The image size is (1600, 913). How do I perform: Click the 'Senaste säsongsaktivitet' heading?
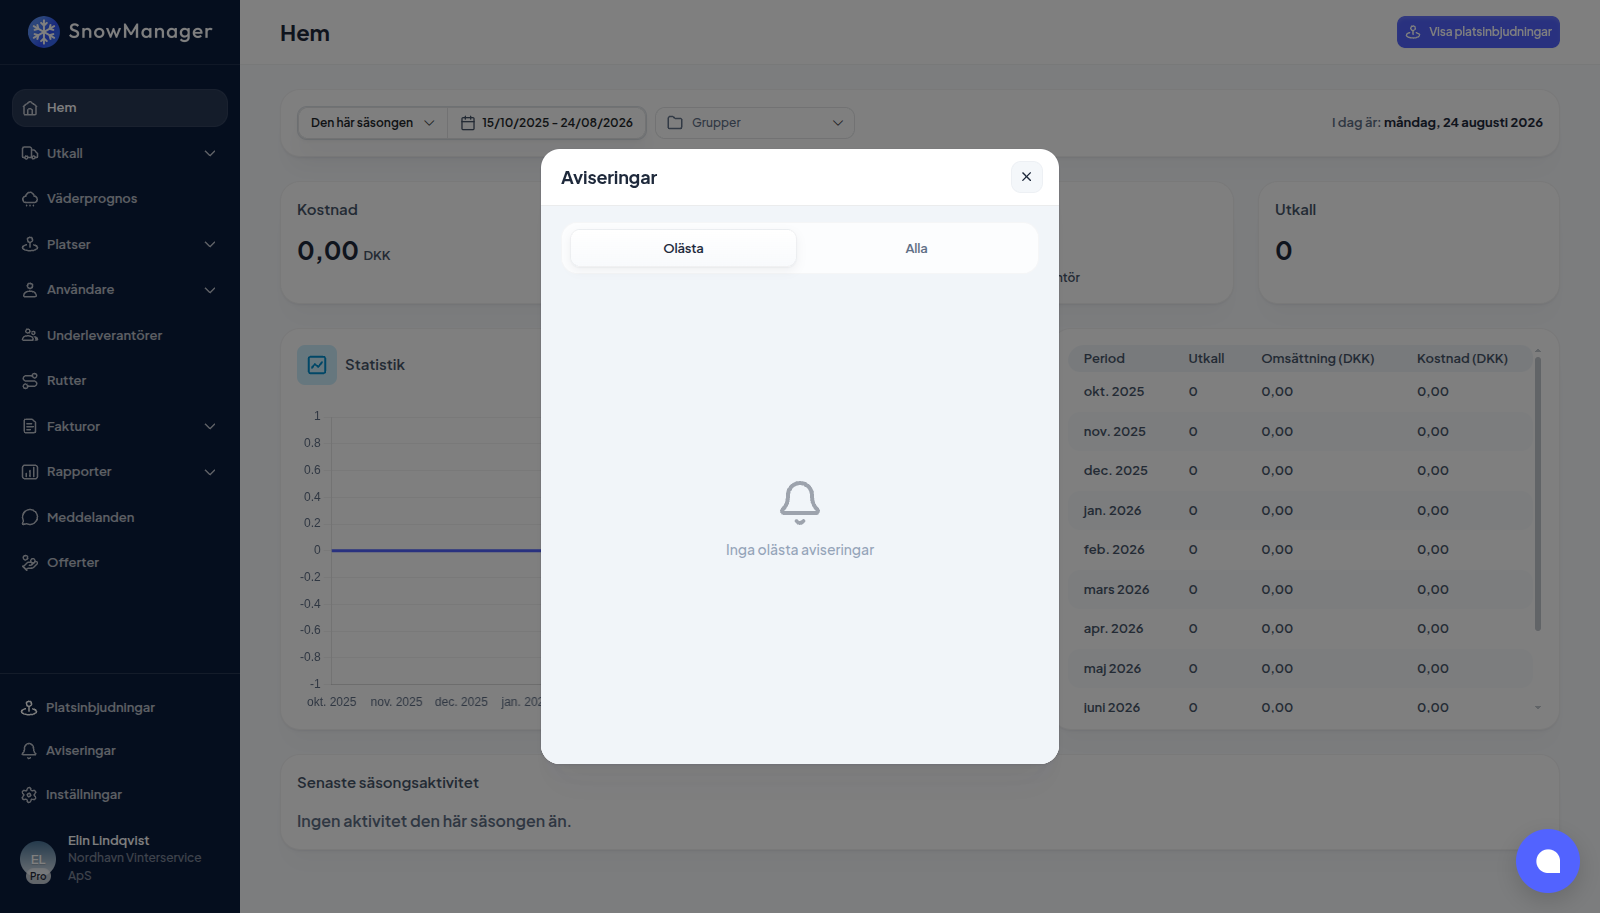[388, 783]
